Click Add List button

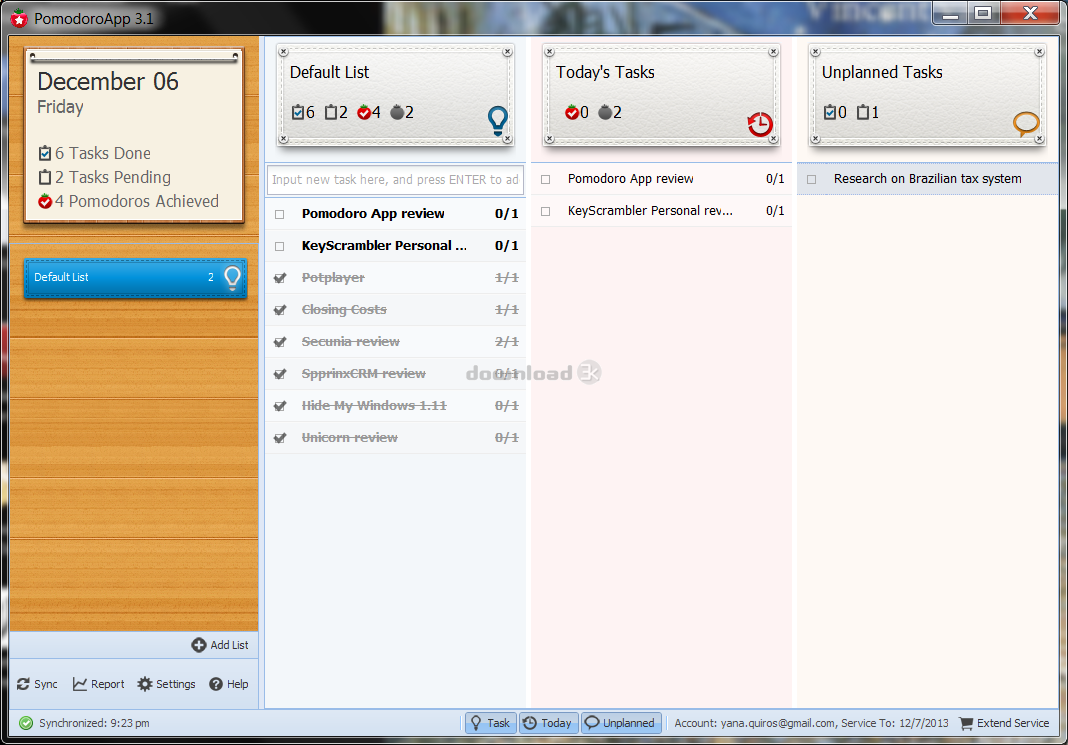coord(220,645)
